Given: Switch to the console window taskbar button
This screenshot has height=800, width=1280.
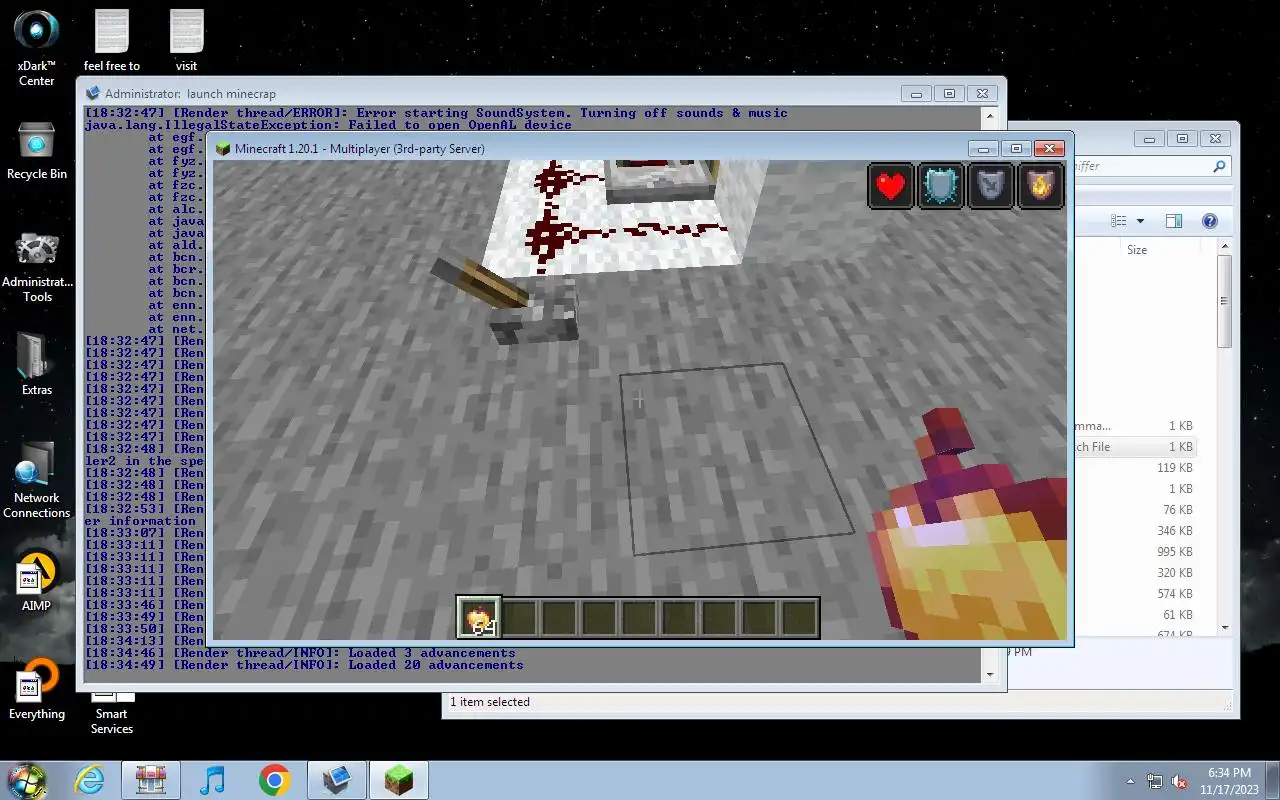Looking at the screenshot, I should click(x=336, y=780).
